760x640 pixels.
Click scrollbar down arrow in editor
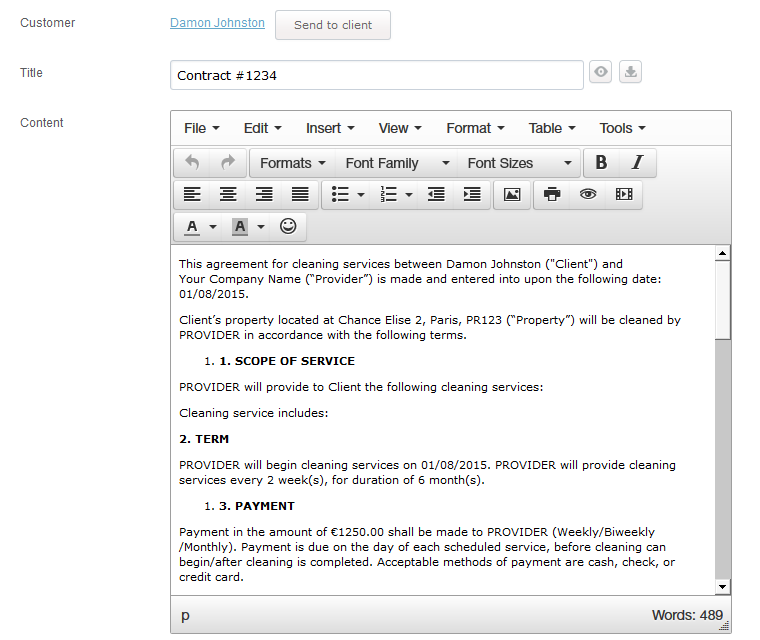point(722,587)
